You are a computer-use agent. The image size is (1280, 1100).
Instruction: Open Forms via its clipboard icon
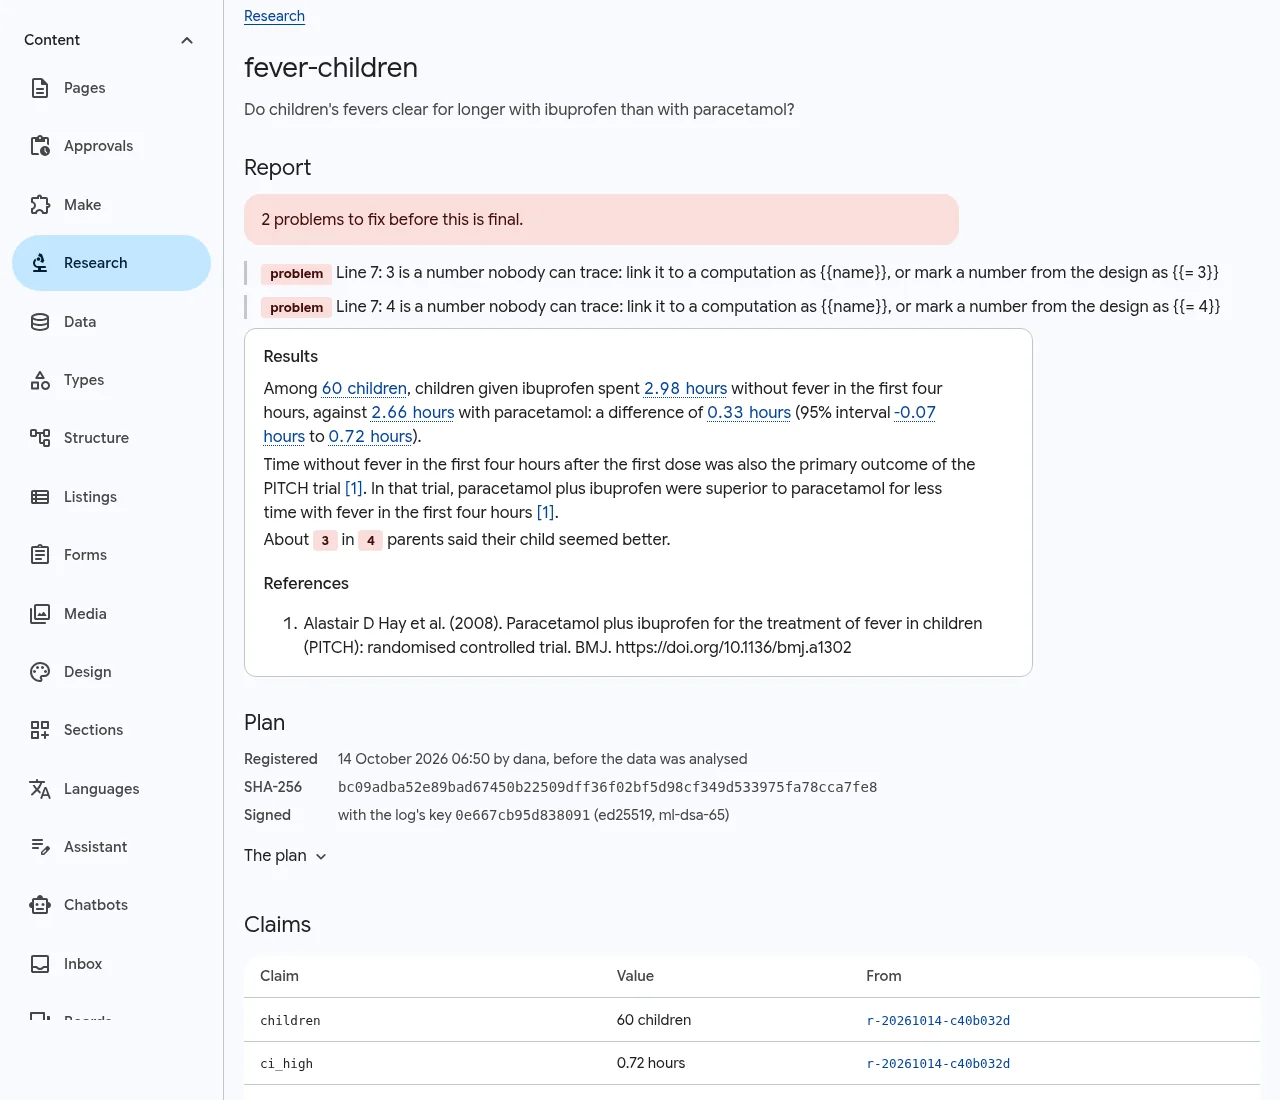point(40,555)
